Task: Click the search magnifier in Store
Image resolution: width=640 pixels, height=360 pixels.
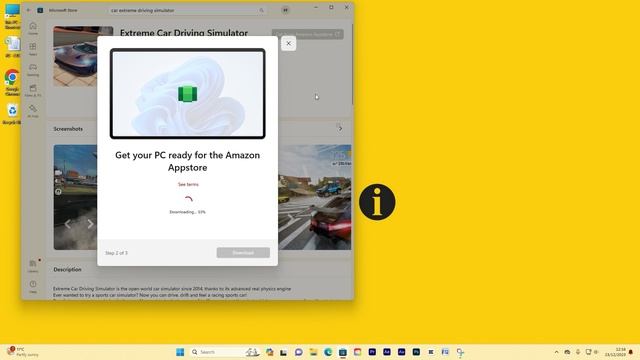Action: click(262, 10)
